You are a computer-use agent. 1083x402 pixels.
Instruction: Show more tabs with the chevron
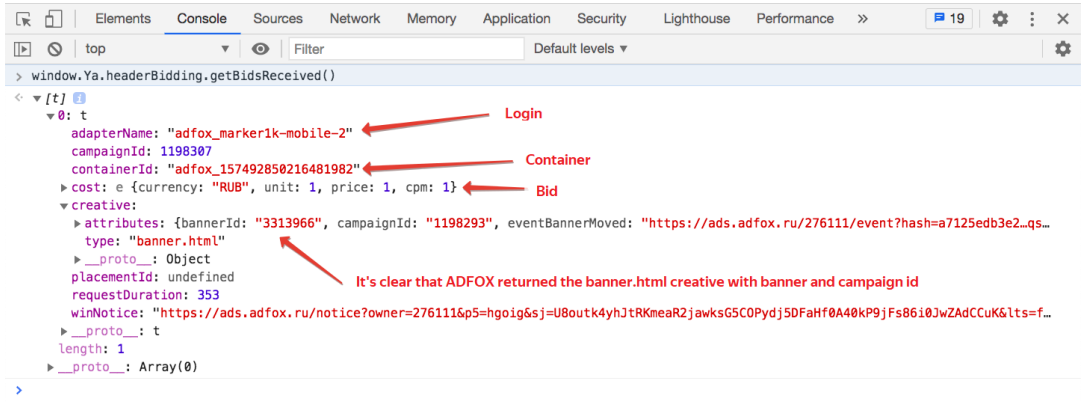click(x=862, y=19)
